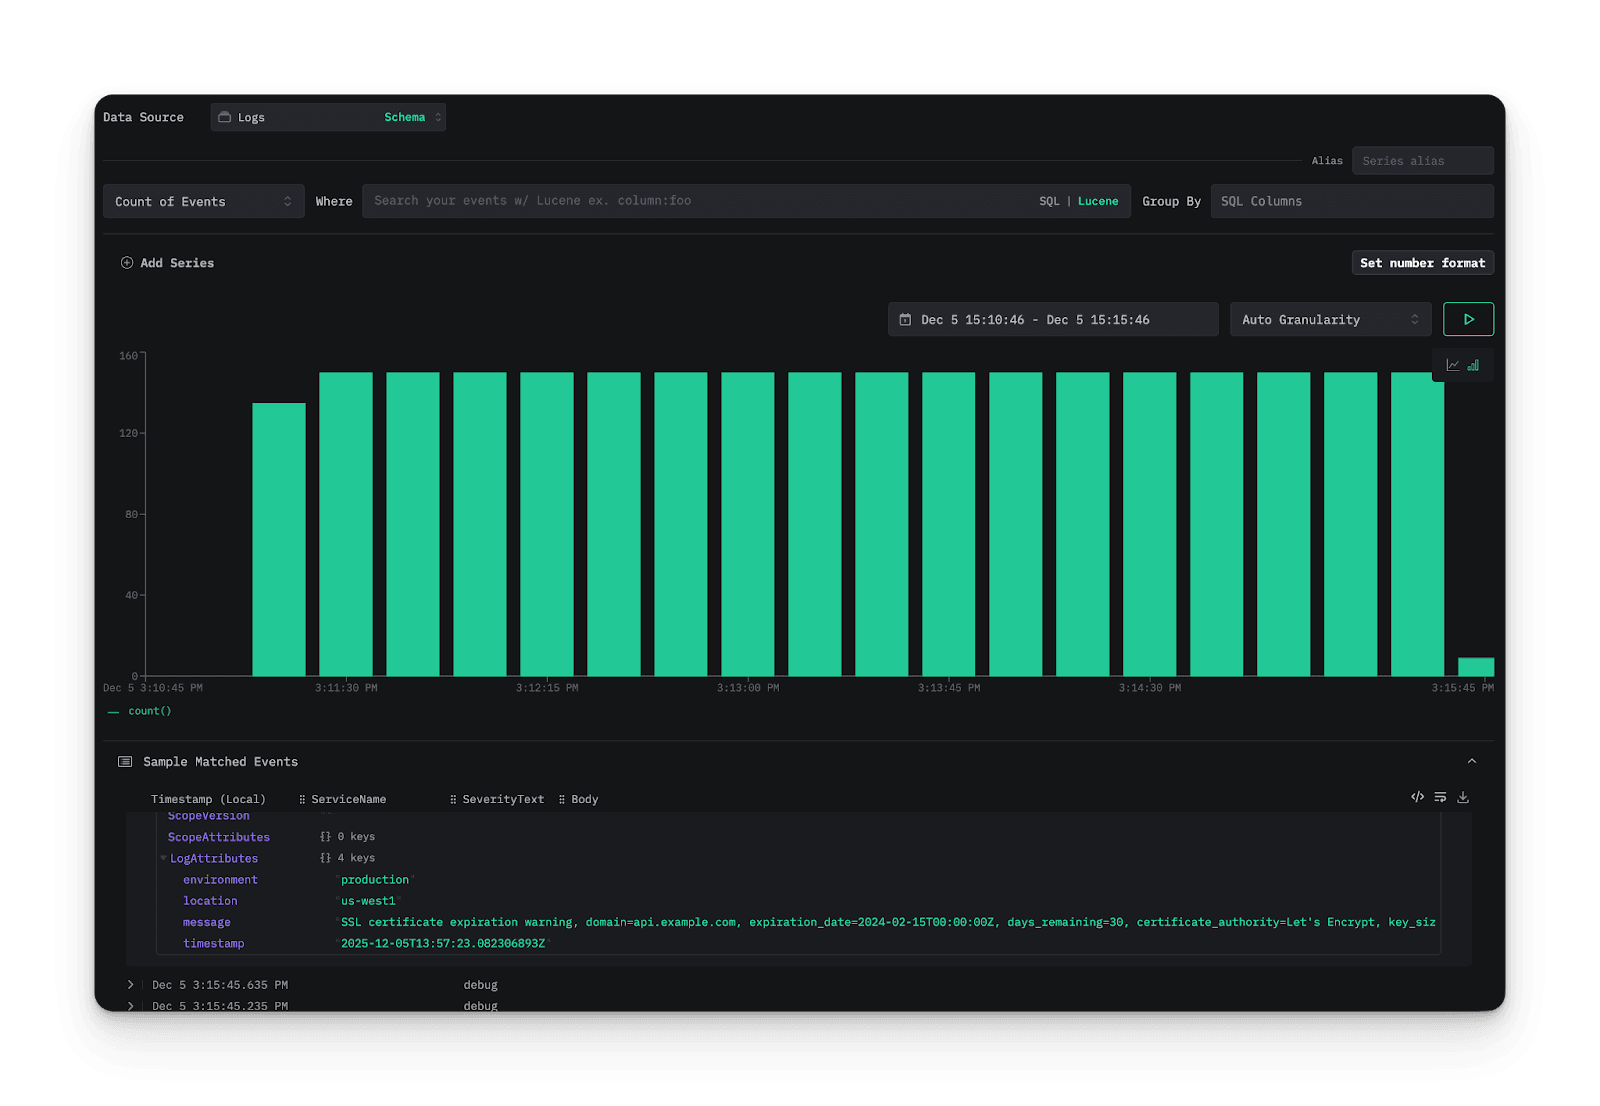Open the Auto Granularity selector

(x=1330, y=319)
